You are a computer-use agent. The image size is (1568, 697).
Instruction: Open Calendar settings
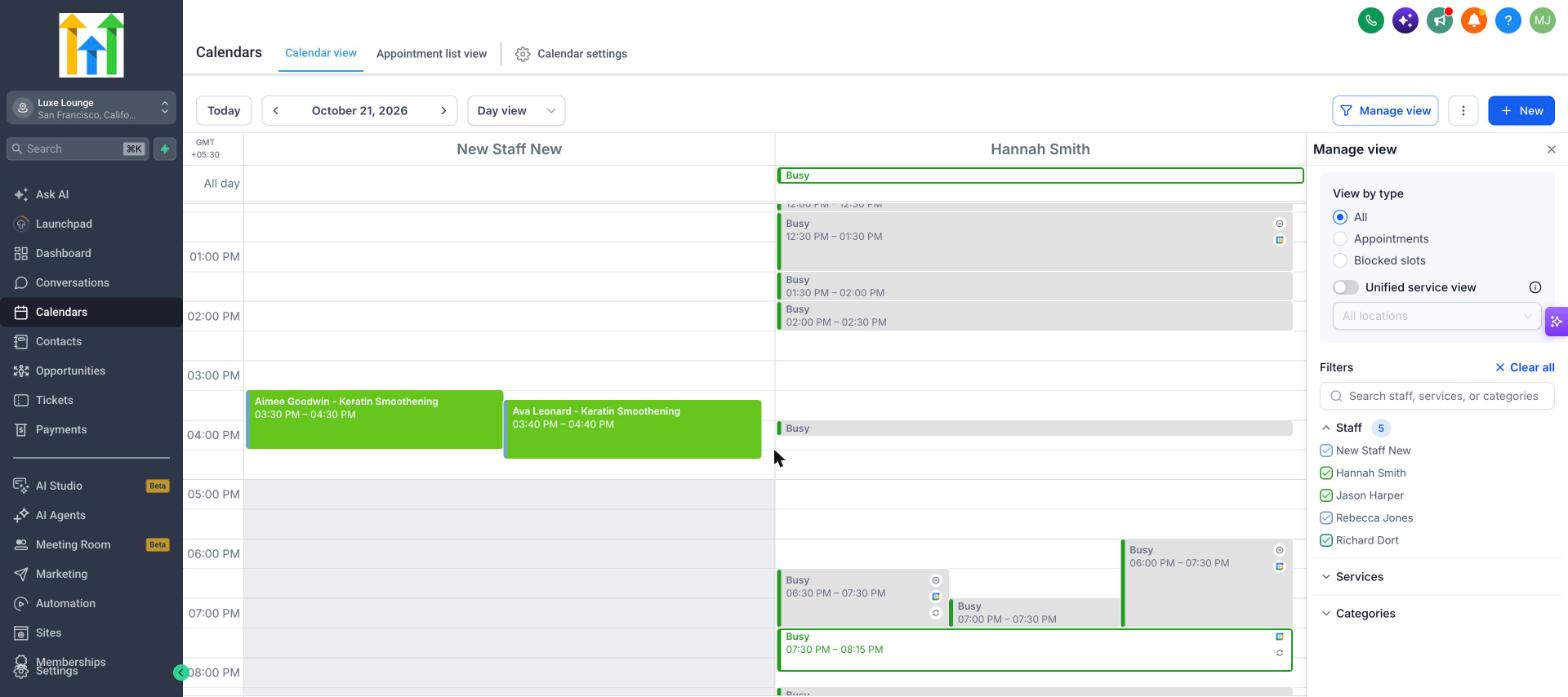(x=571, y=54)
